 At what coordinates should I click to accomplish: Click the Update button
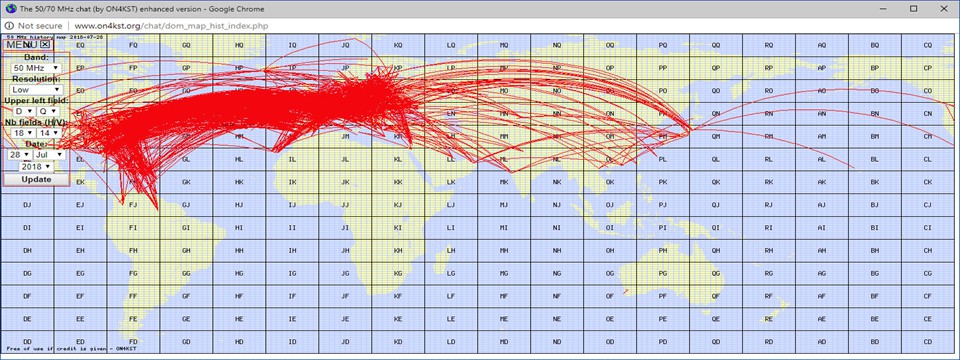[36, 179]
